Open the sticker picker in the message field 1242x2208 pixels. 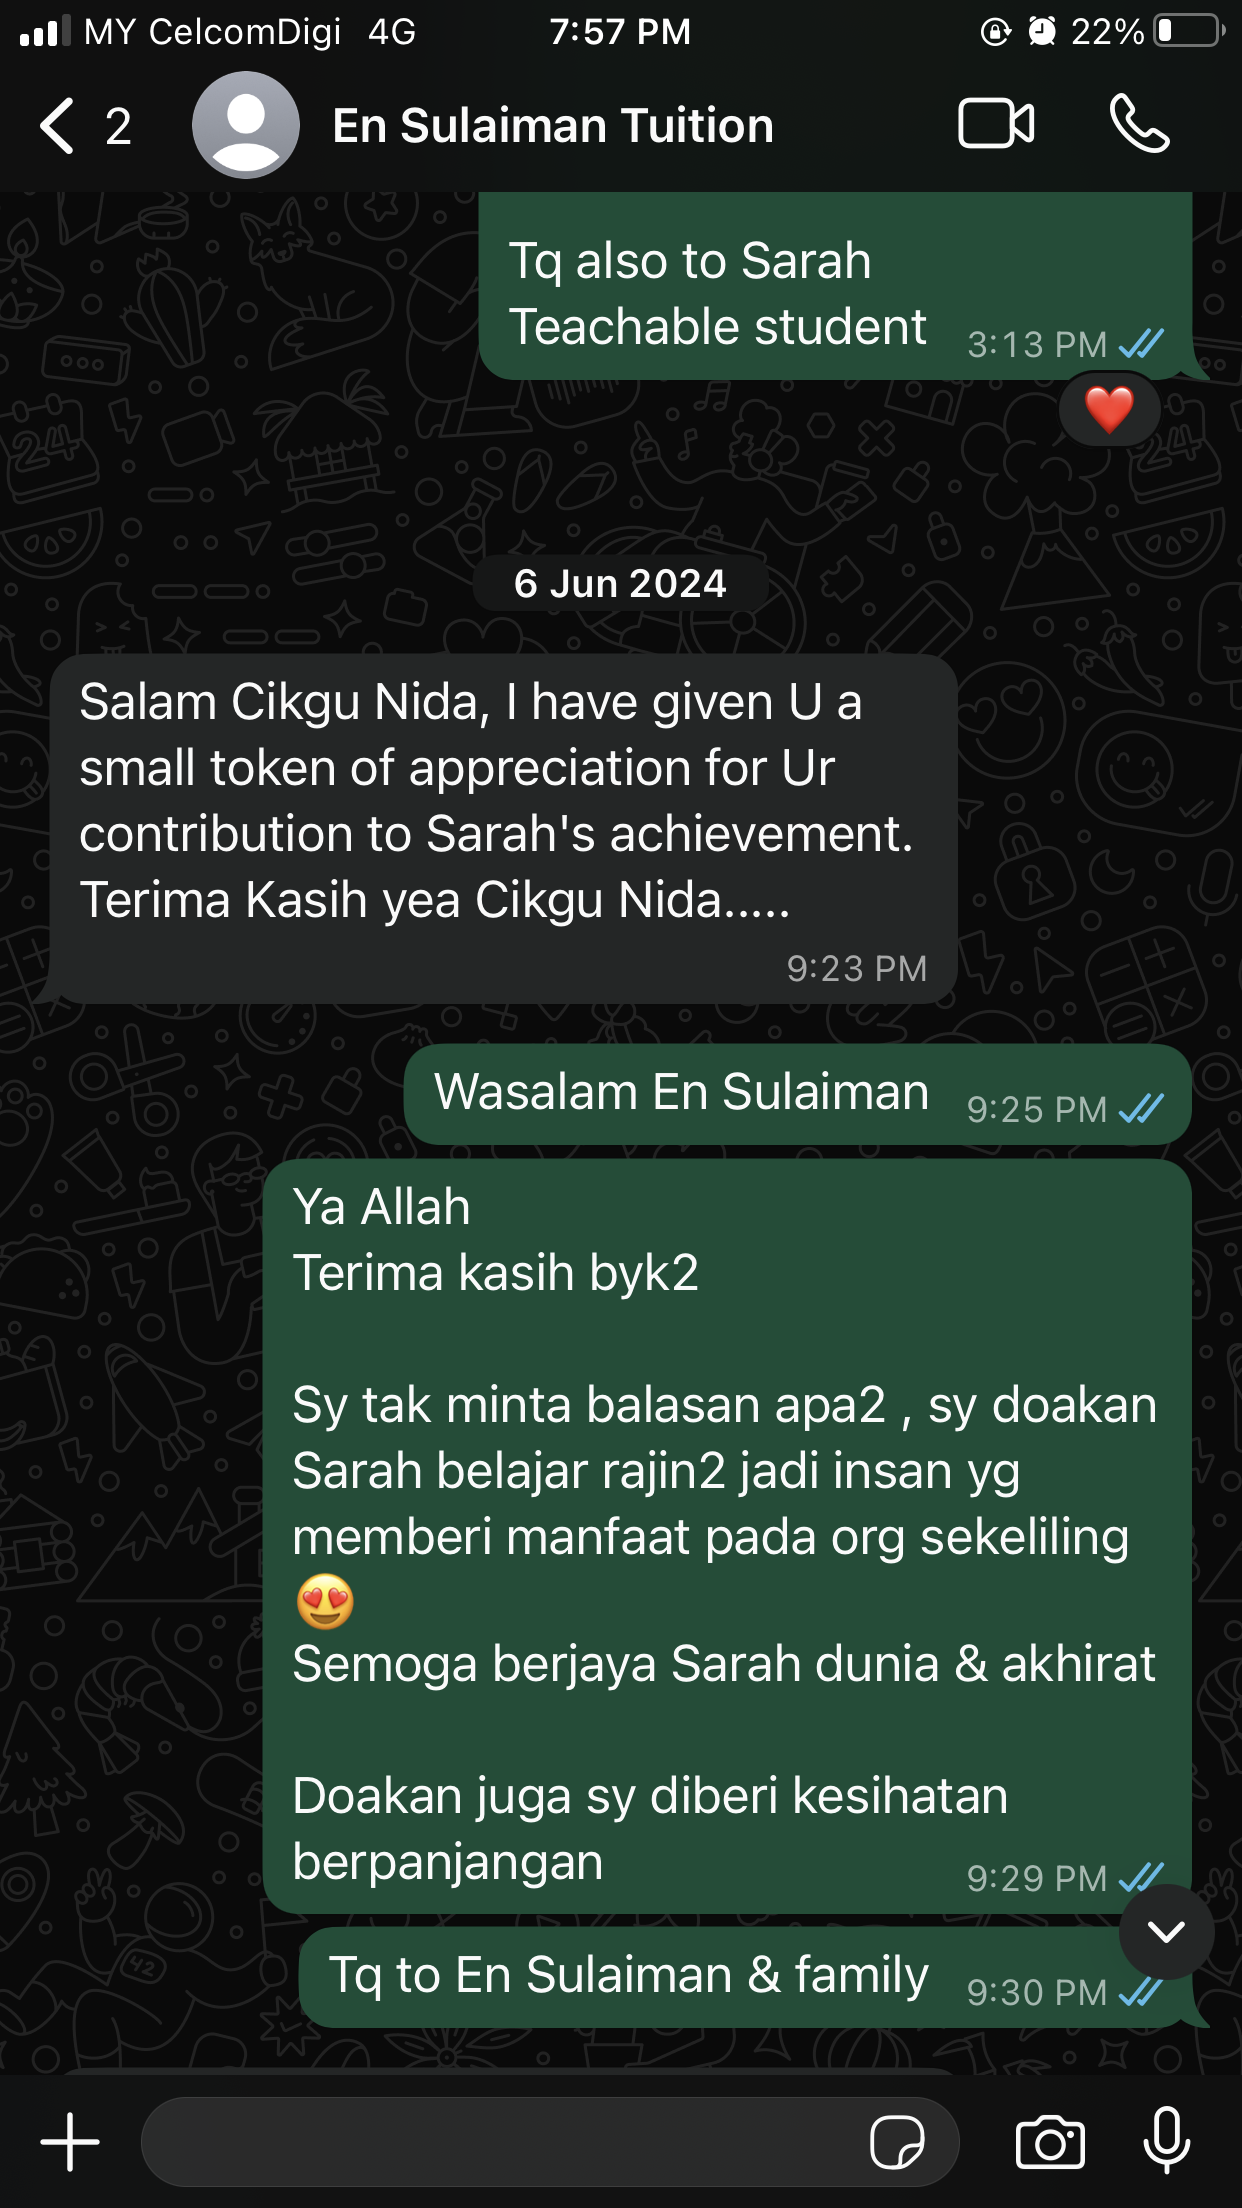(x=897, y=2142)
